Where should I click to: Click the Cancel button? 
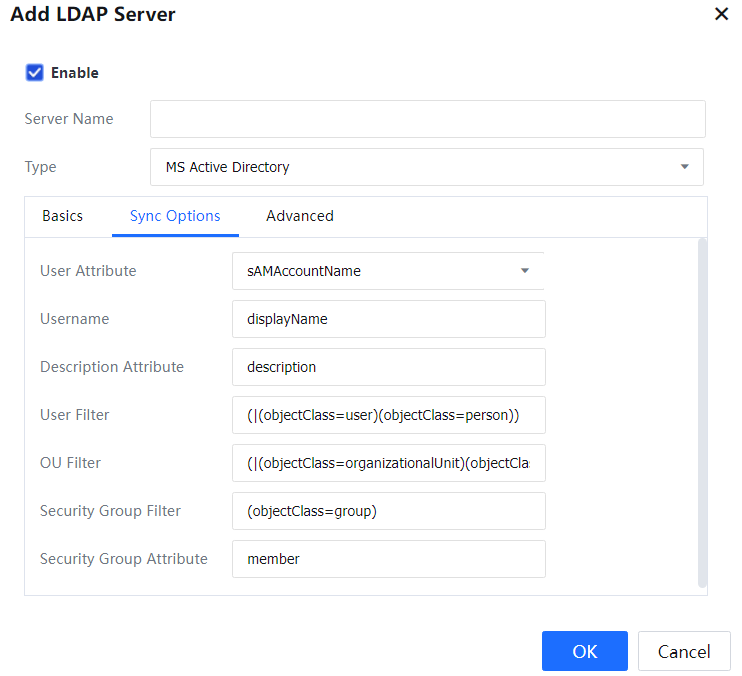(x=684, y=651)
